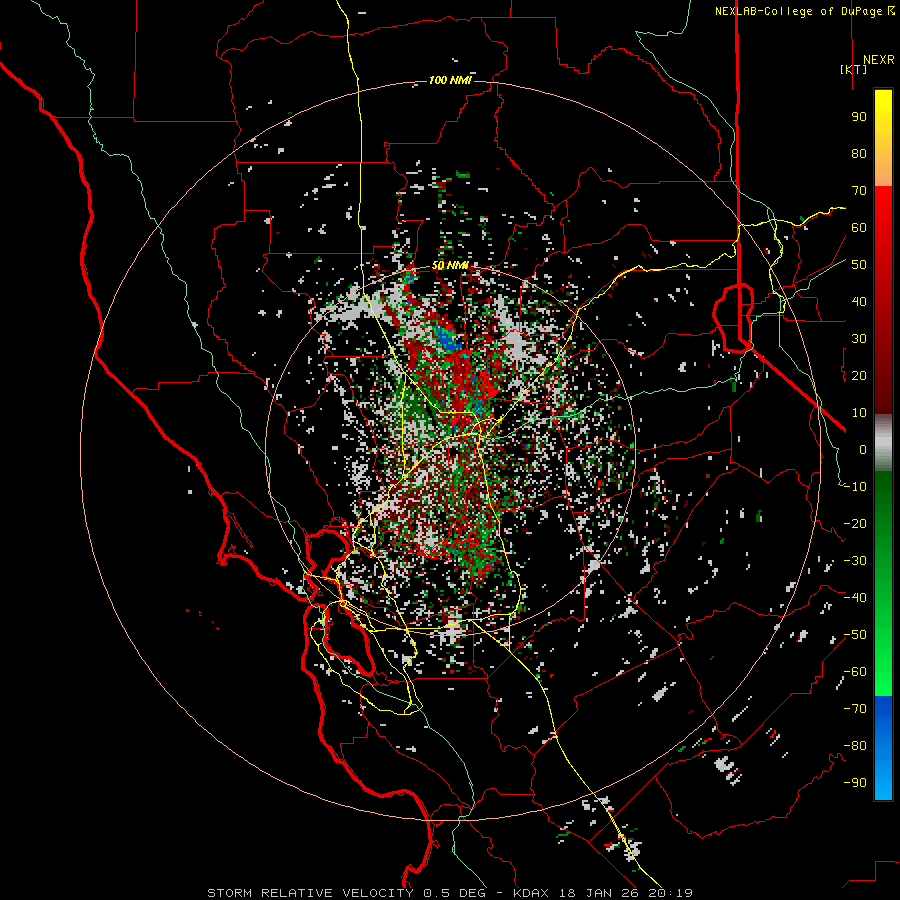Click the -50 value on velocity scale
The height and width of the screenshot is (900, 900).
click(x=855, y=635)
